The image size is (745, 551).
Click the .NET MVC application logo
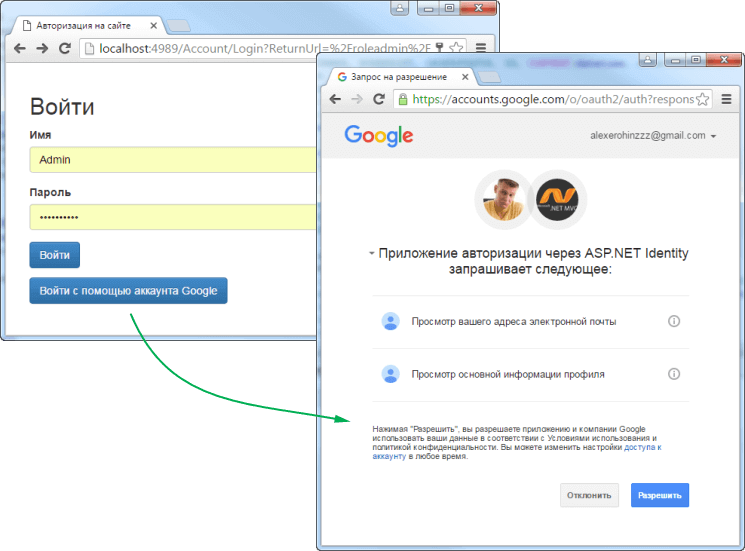coord(557,200)
